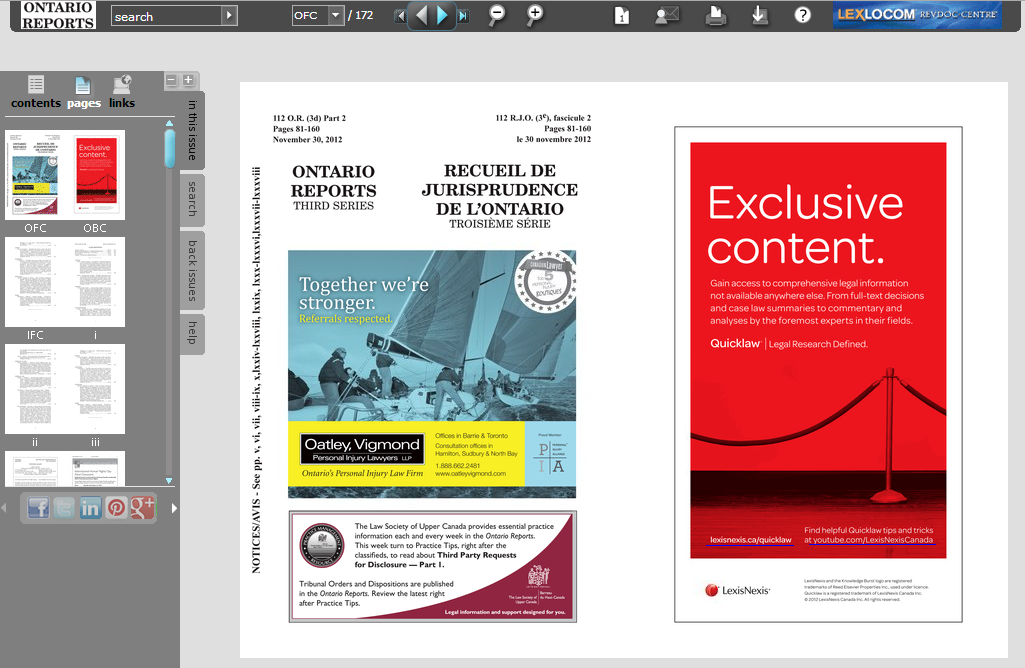
Task: Open the back issues side tab
Action: pyautogui.click(x=192, y=270)
